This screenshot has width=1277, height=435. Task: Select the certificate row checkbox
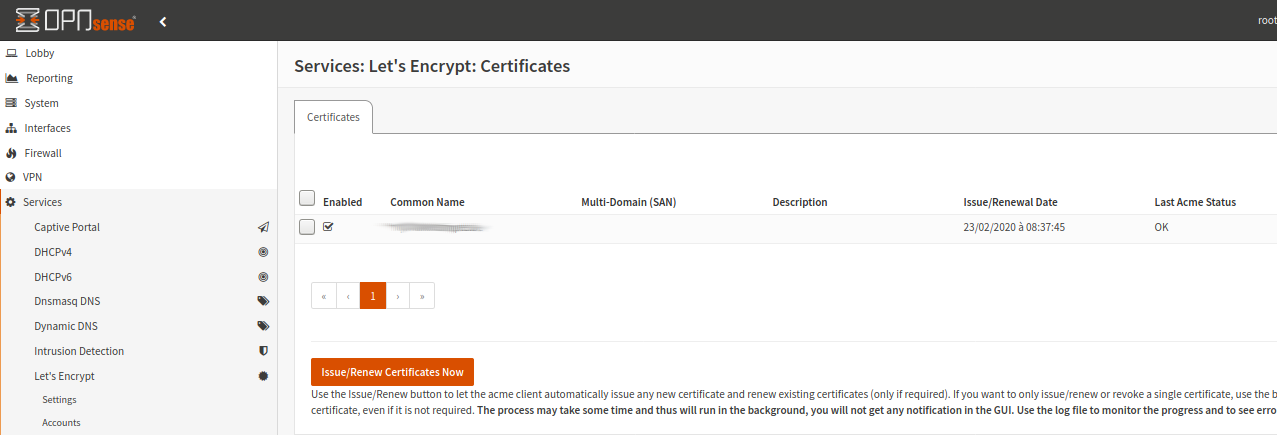click(x=307, y=227)
